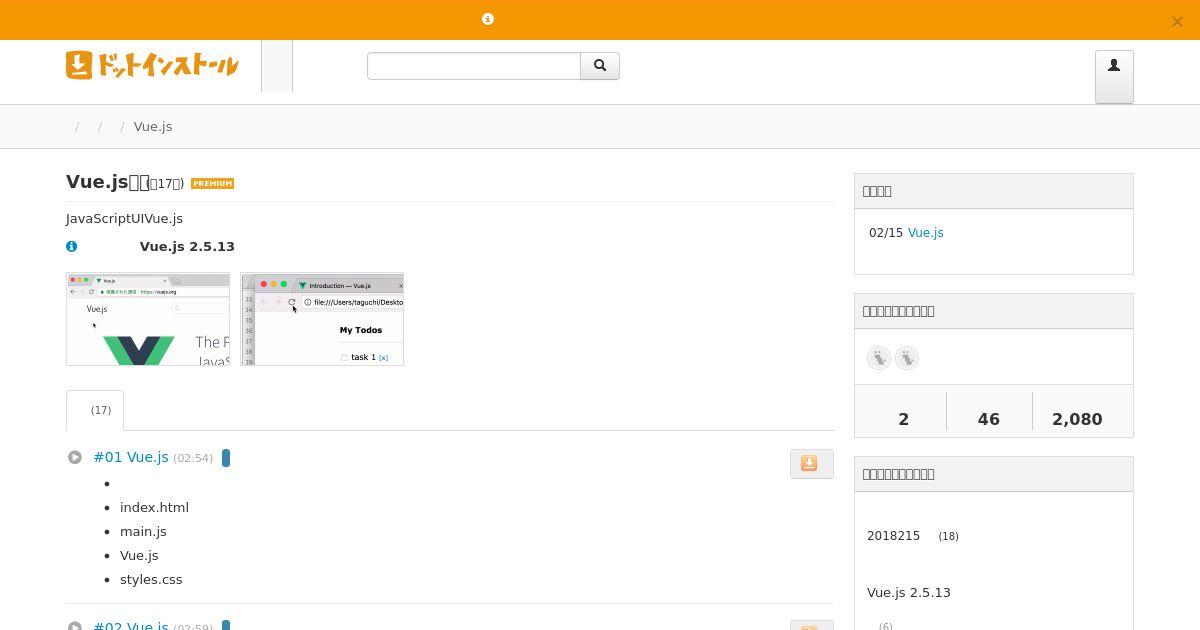Focus the site search input field
Viewport: 1200px width, 630px height.
tap(474, 66)
